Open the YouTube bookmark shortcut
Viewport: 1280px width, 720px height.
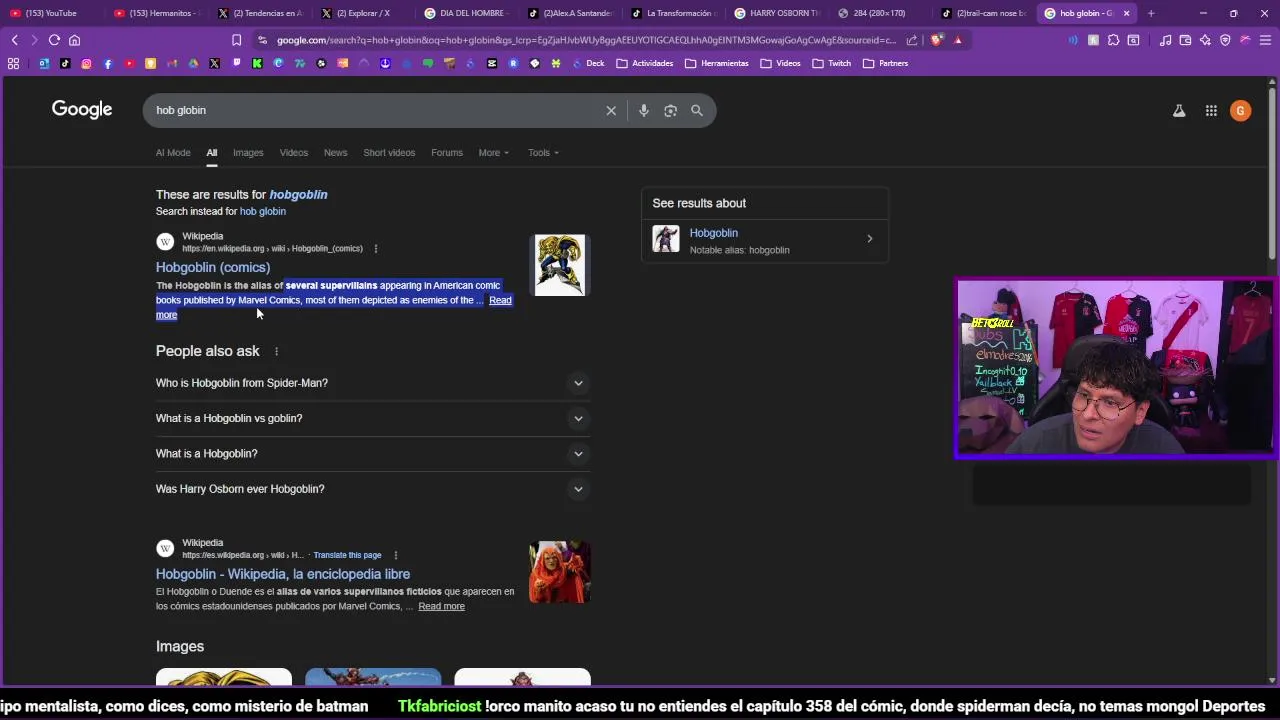(x=130, y=63)
